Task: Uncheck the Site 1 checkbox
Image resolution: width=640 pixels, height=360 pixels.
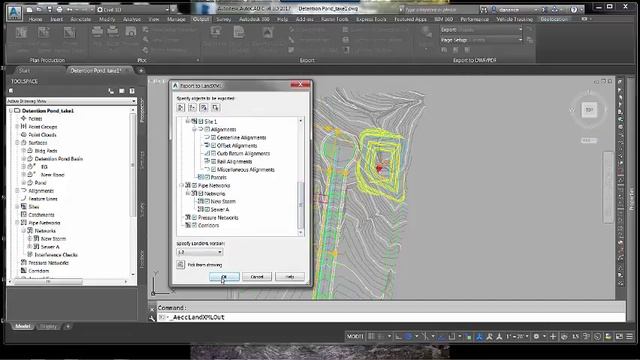Action: coord(201,121)
